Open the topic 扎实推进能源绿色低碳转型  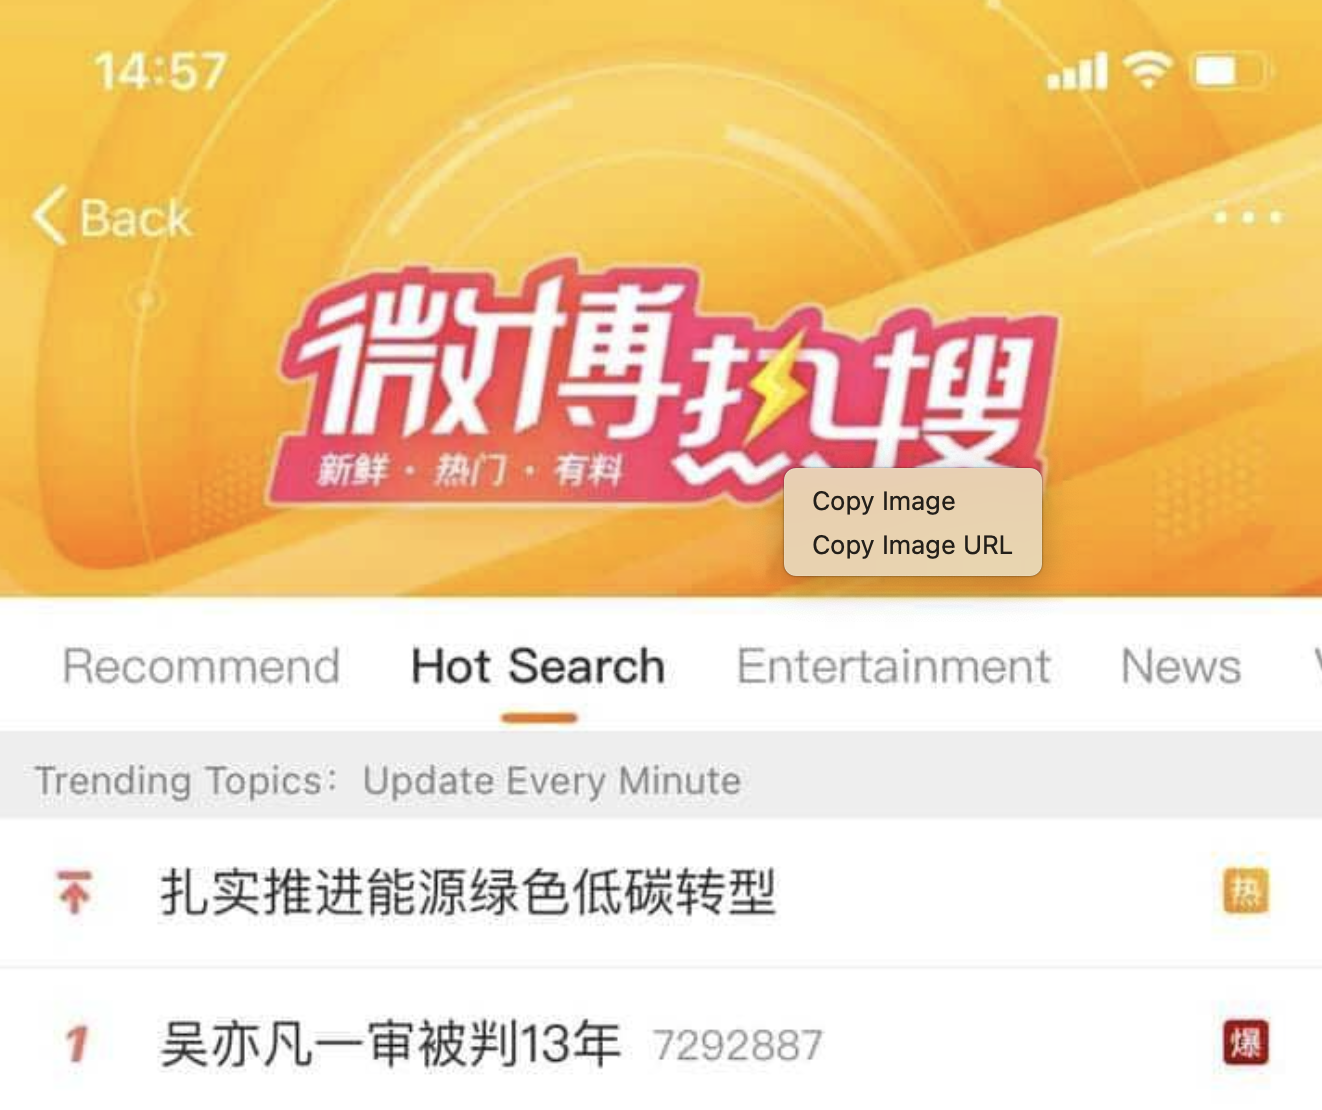468,892
